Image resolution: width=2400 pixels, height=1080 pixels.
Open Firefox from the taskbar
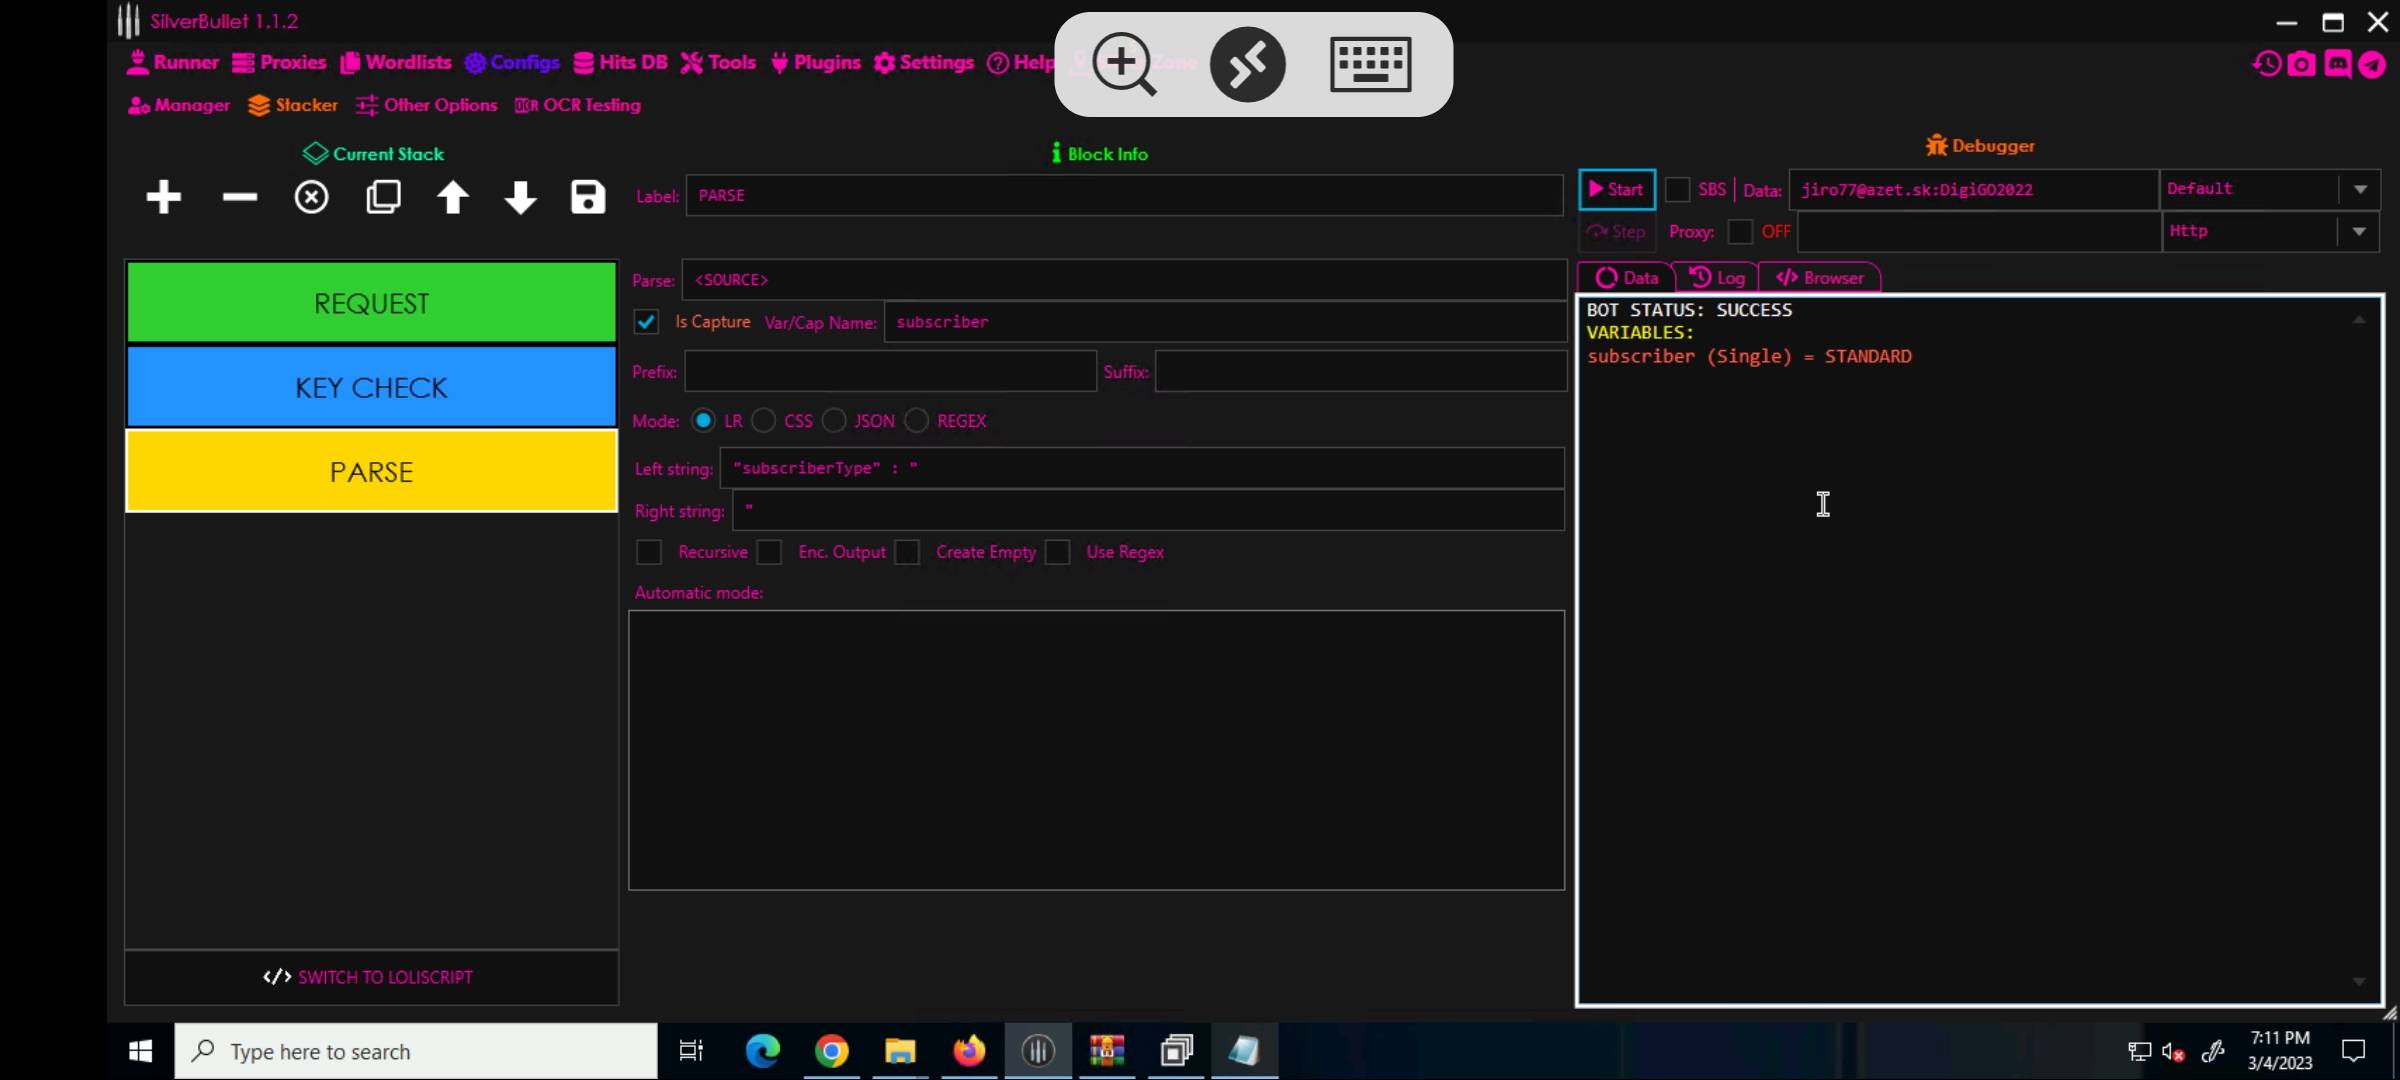(x=968, y=1051)
